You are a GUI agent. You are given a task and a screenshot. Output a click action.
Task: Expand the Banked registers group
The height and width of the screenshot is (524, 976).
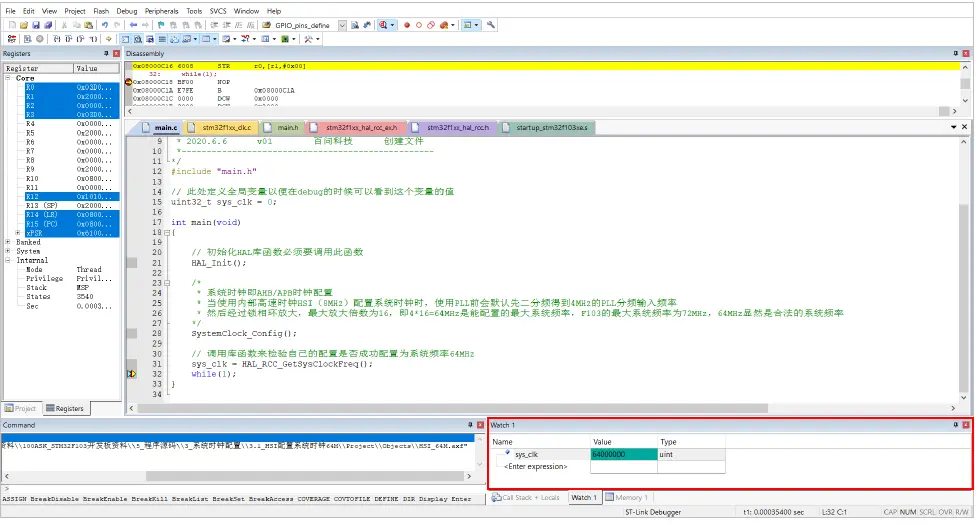pyautogui.click(x=8, y=242)
